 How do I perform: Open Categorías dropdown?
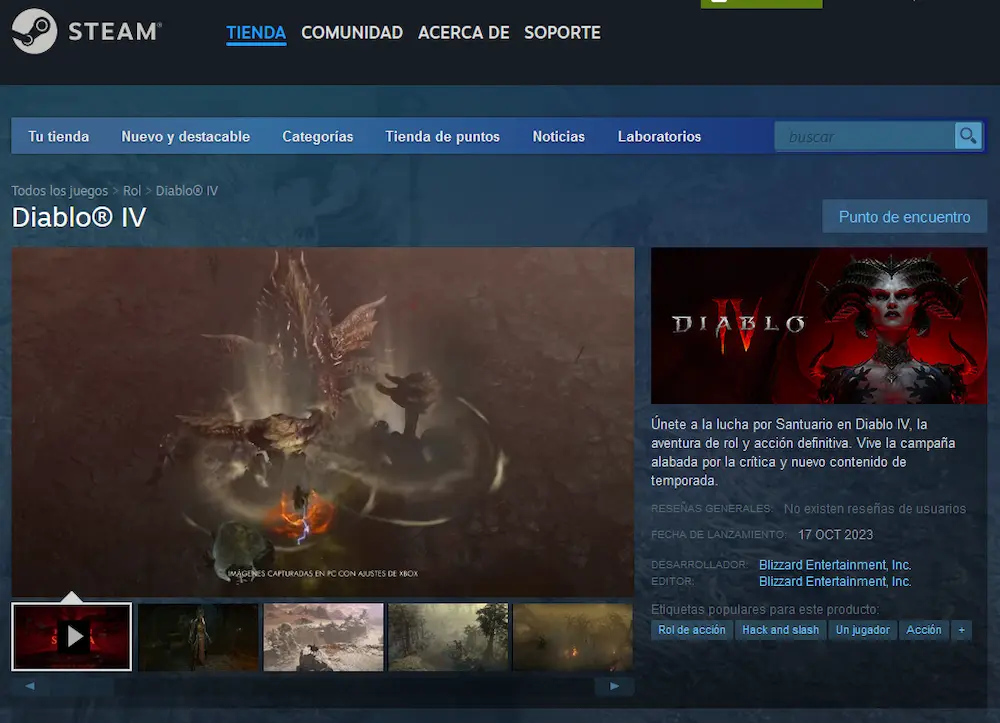click(318, 136)
